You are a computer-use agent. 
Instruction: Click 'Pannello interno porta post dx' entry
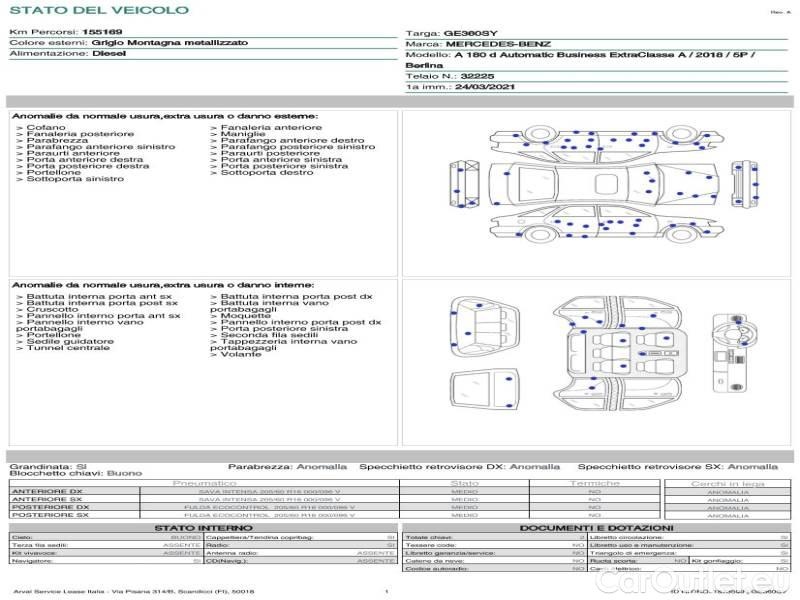click(x=301, y=322)
